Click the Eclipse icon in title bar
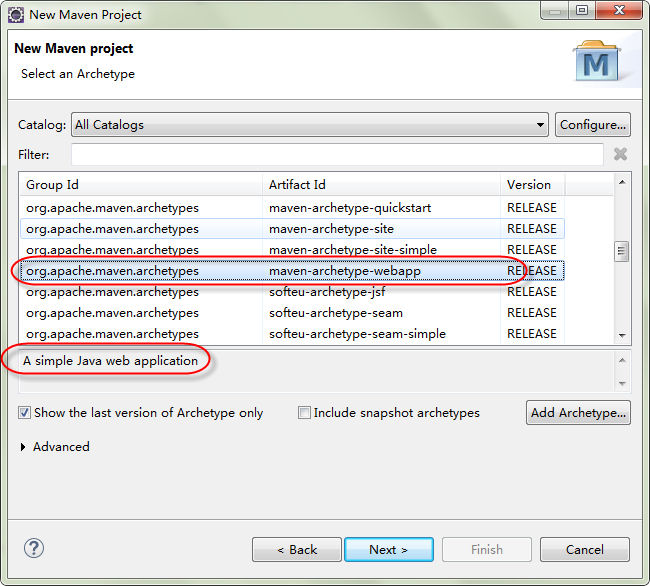 16,15
